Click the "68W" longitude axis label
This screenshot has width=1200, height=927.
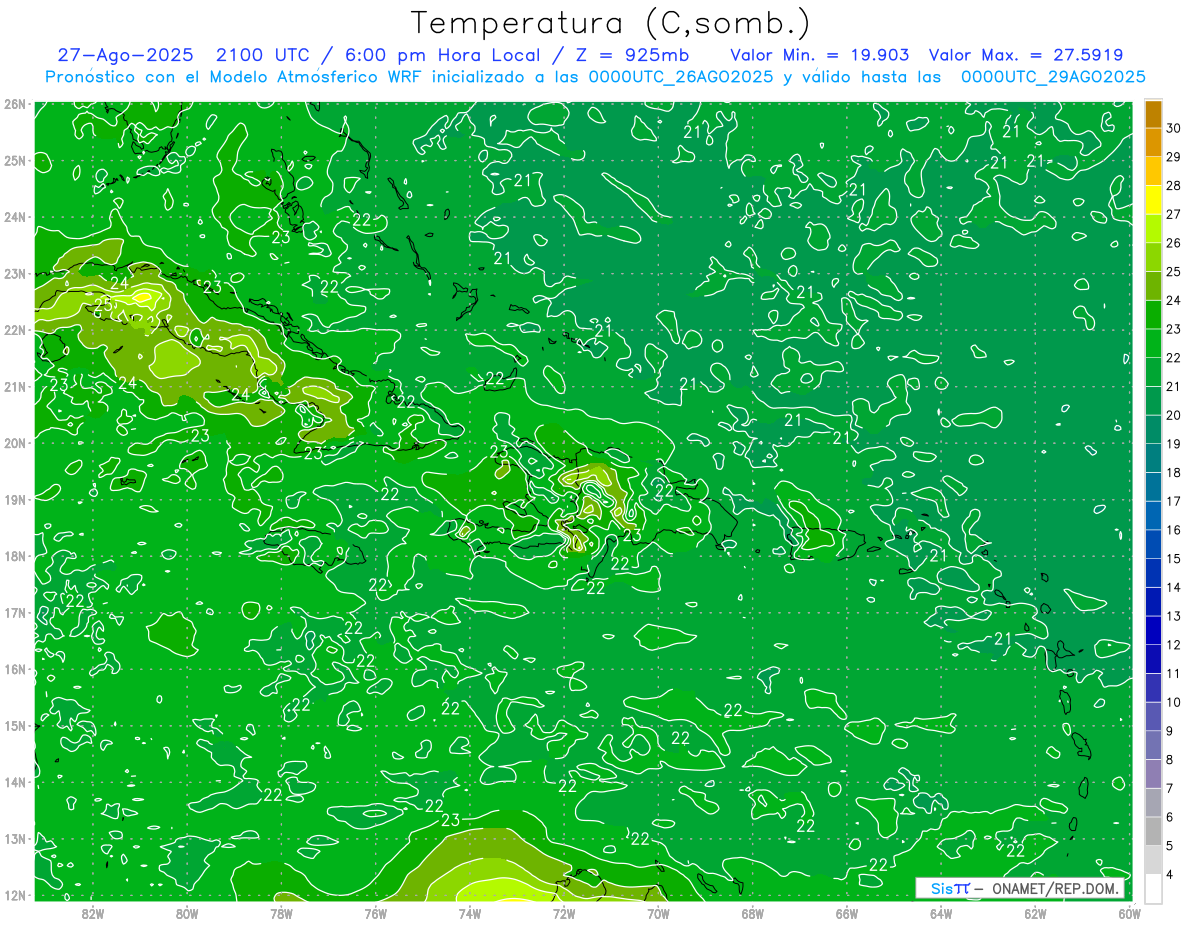pyautogui.click(x=753, y=912)
